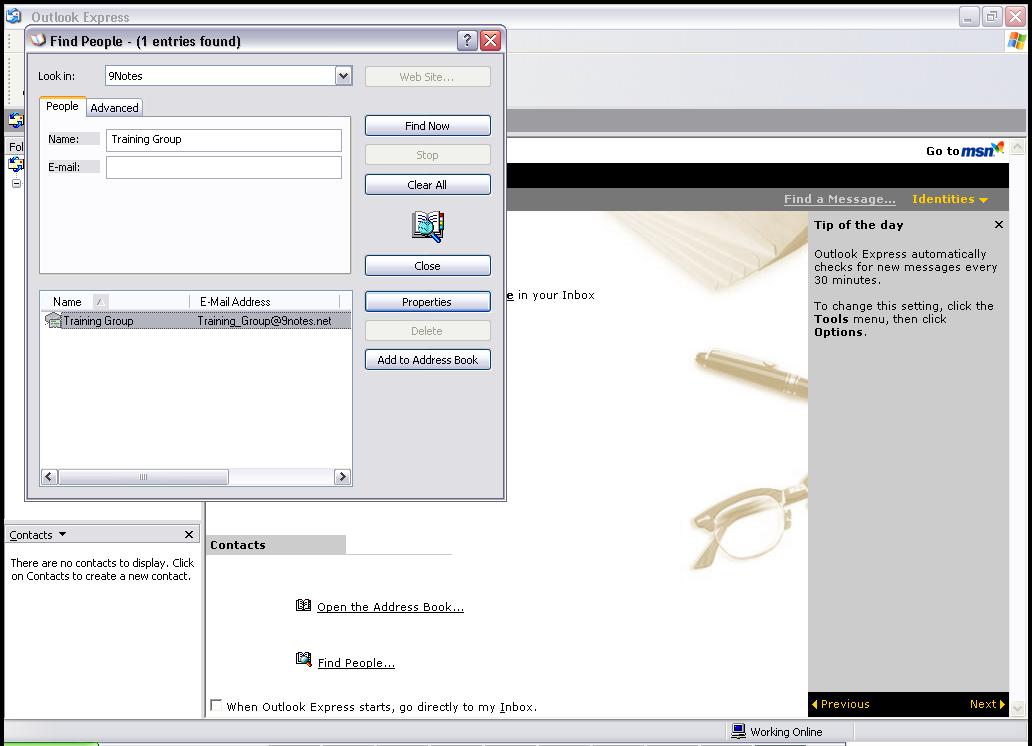Screen dimensions: 1032x746
Task: Switch to the Advanced tab
Action: [x=115, y=107]
